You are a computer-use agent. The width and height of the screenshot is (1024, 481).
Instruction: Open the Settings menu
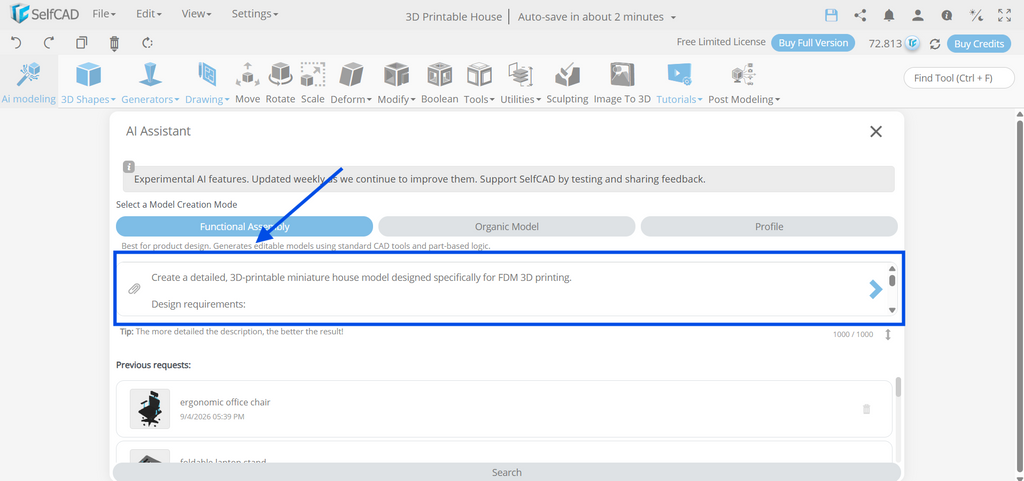point(255,14)
